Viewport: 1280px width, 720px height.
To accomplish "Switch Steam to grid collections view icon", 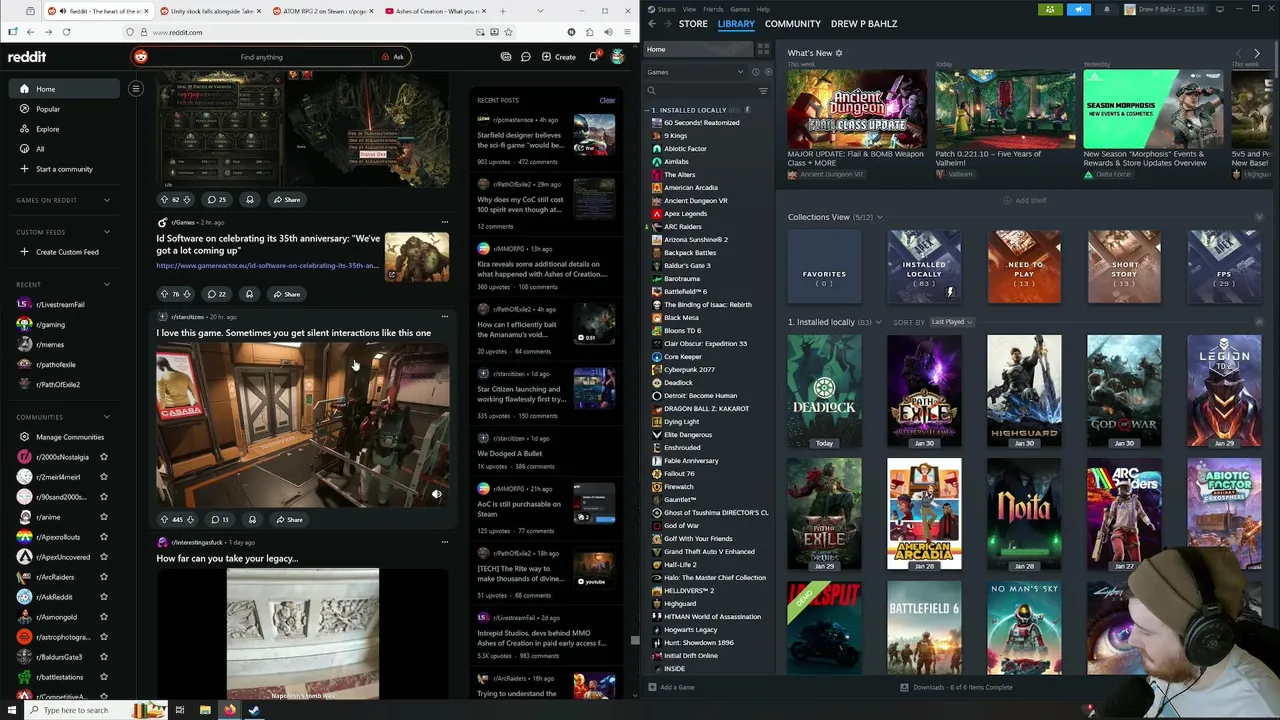I will coord(763,49).
